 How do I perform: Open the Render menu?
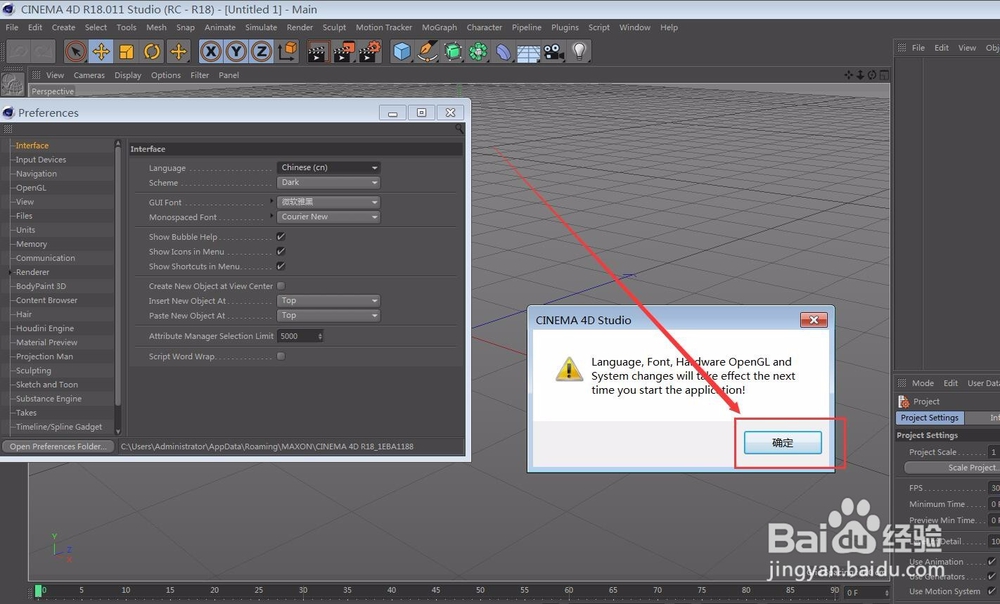point(300,27)
